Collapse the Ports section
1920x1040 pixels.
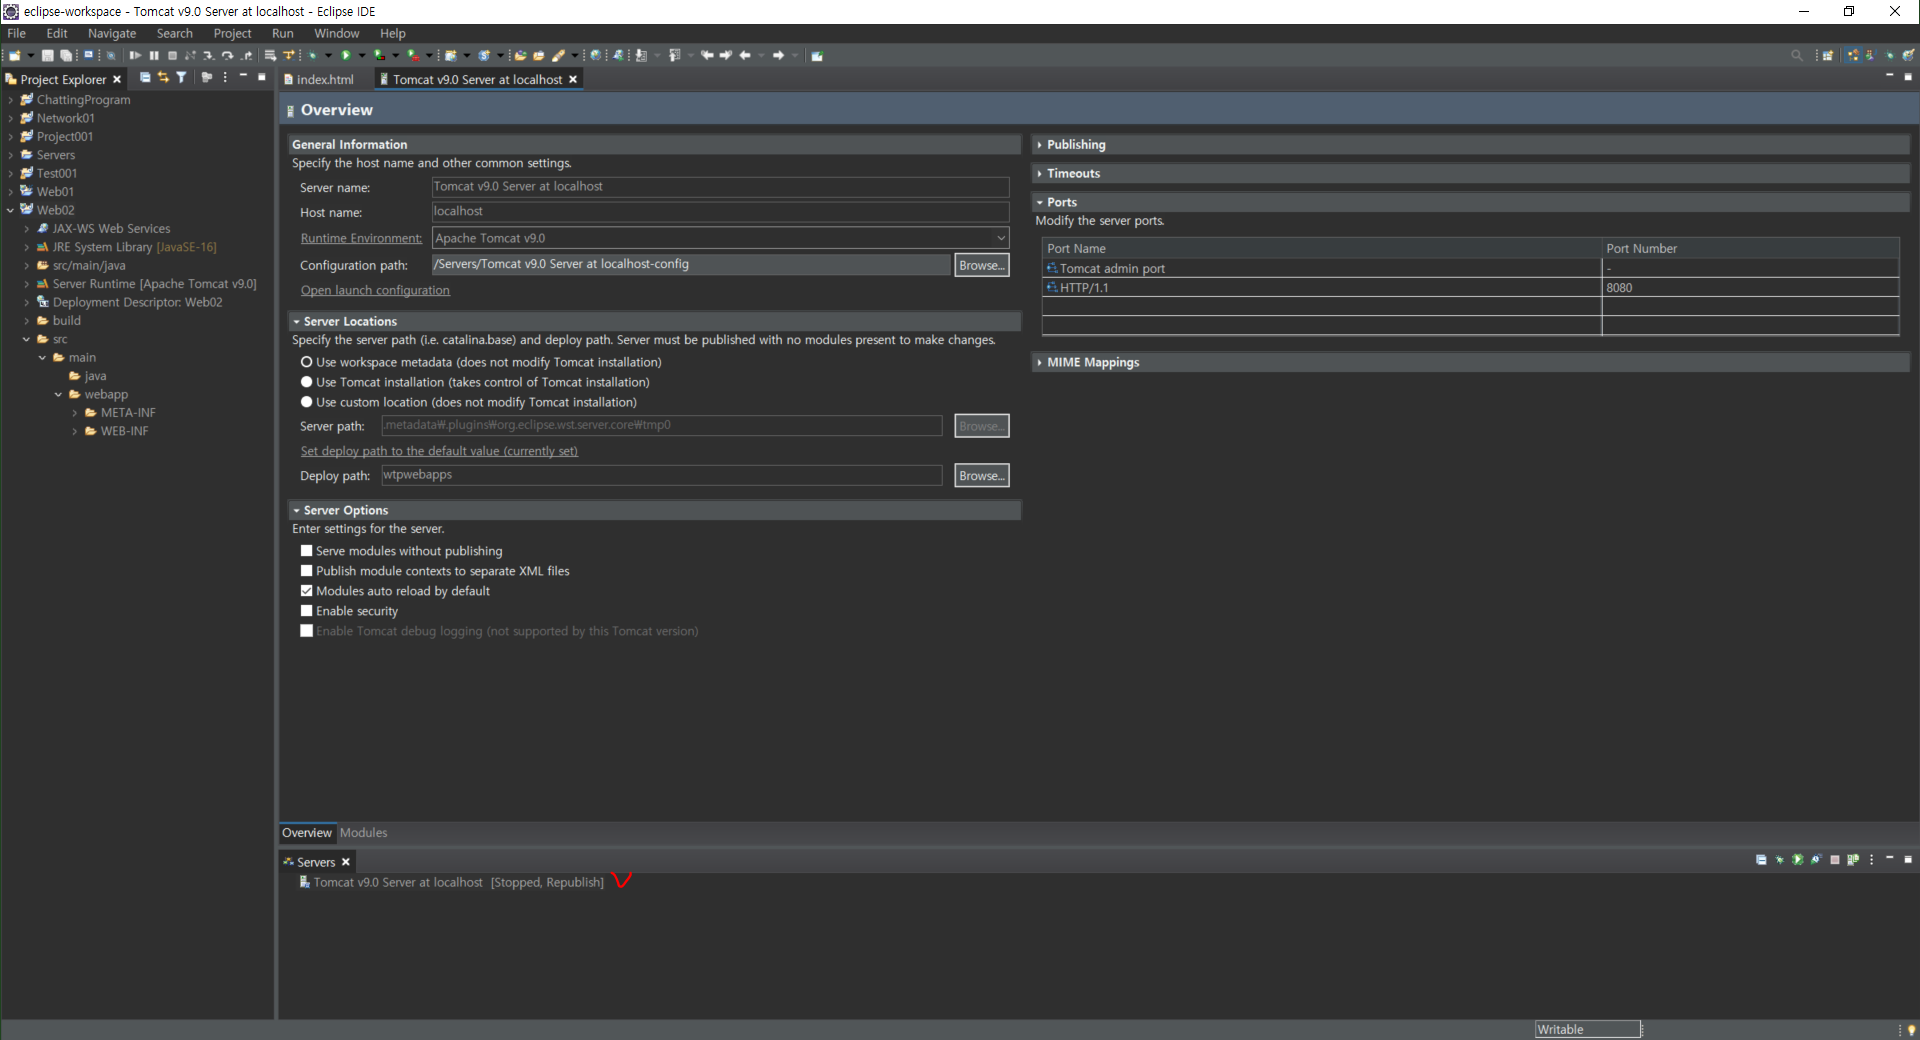pos(1040,202)
